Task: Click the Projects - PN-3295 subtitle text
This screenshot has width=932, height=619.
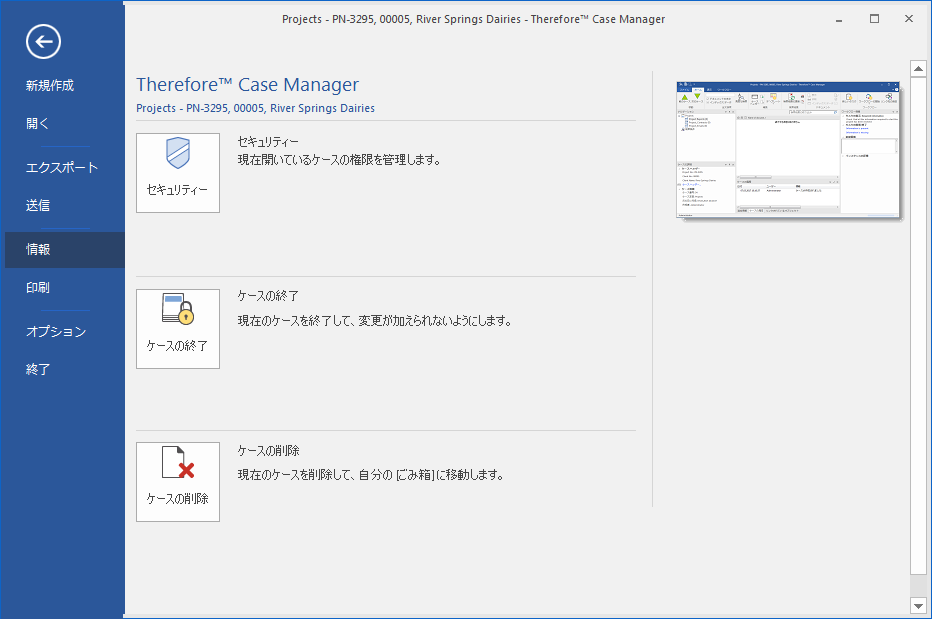Action: [256, 108]
